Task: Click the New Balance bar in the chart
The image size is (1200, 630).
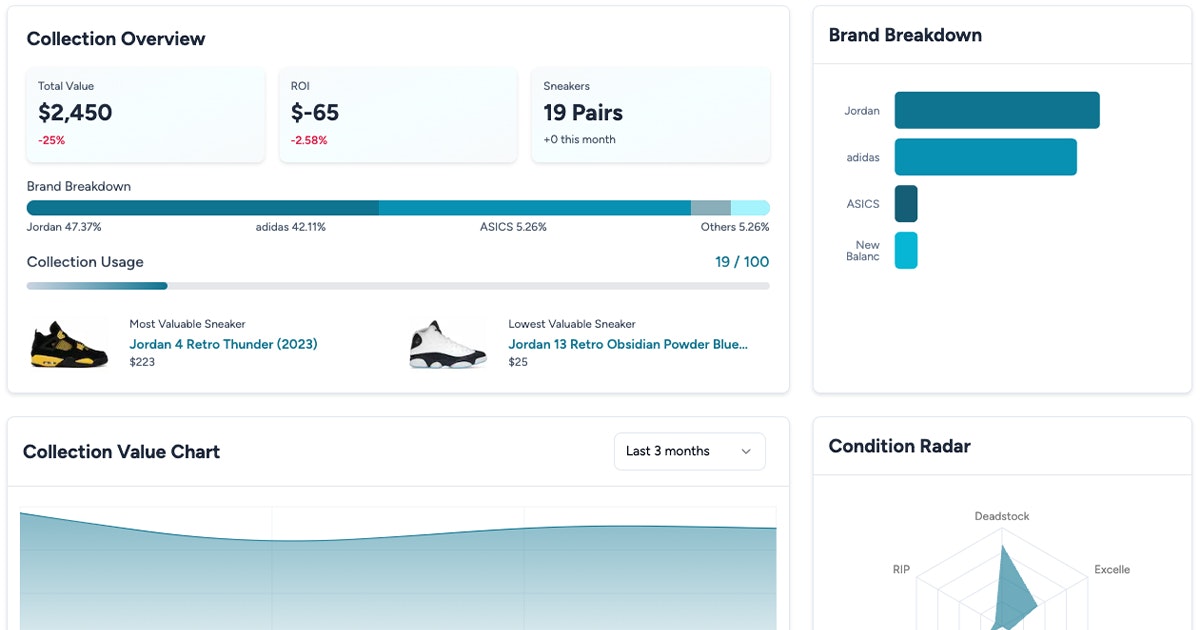Action: pos(906,250)
